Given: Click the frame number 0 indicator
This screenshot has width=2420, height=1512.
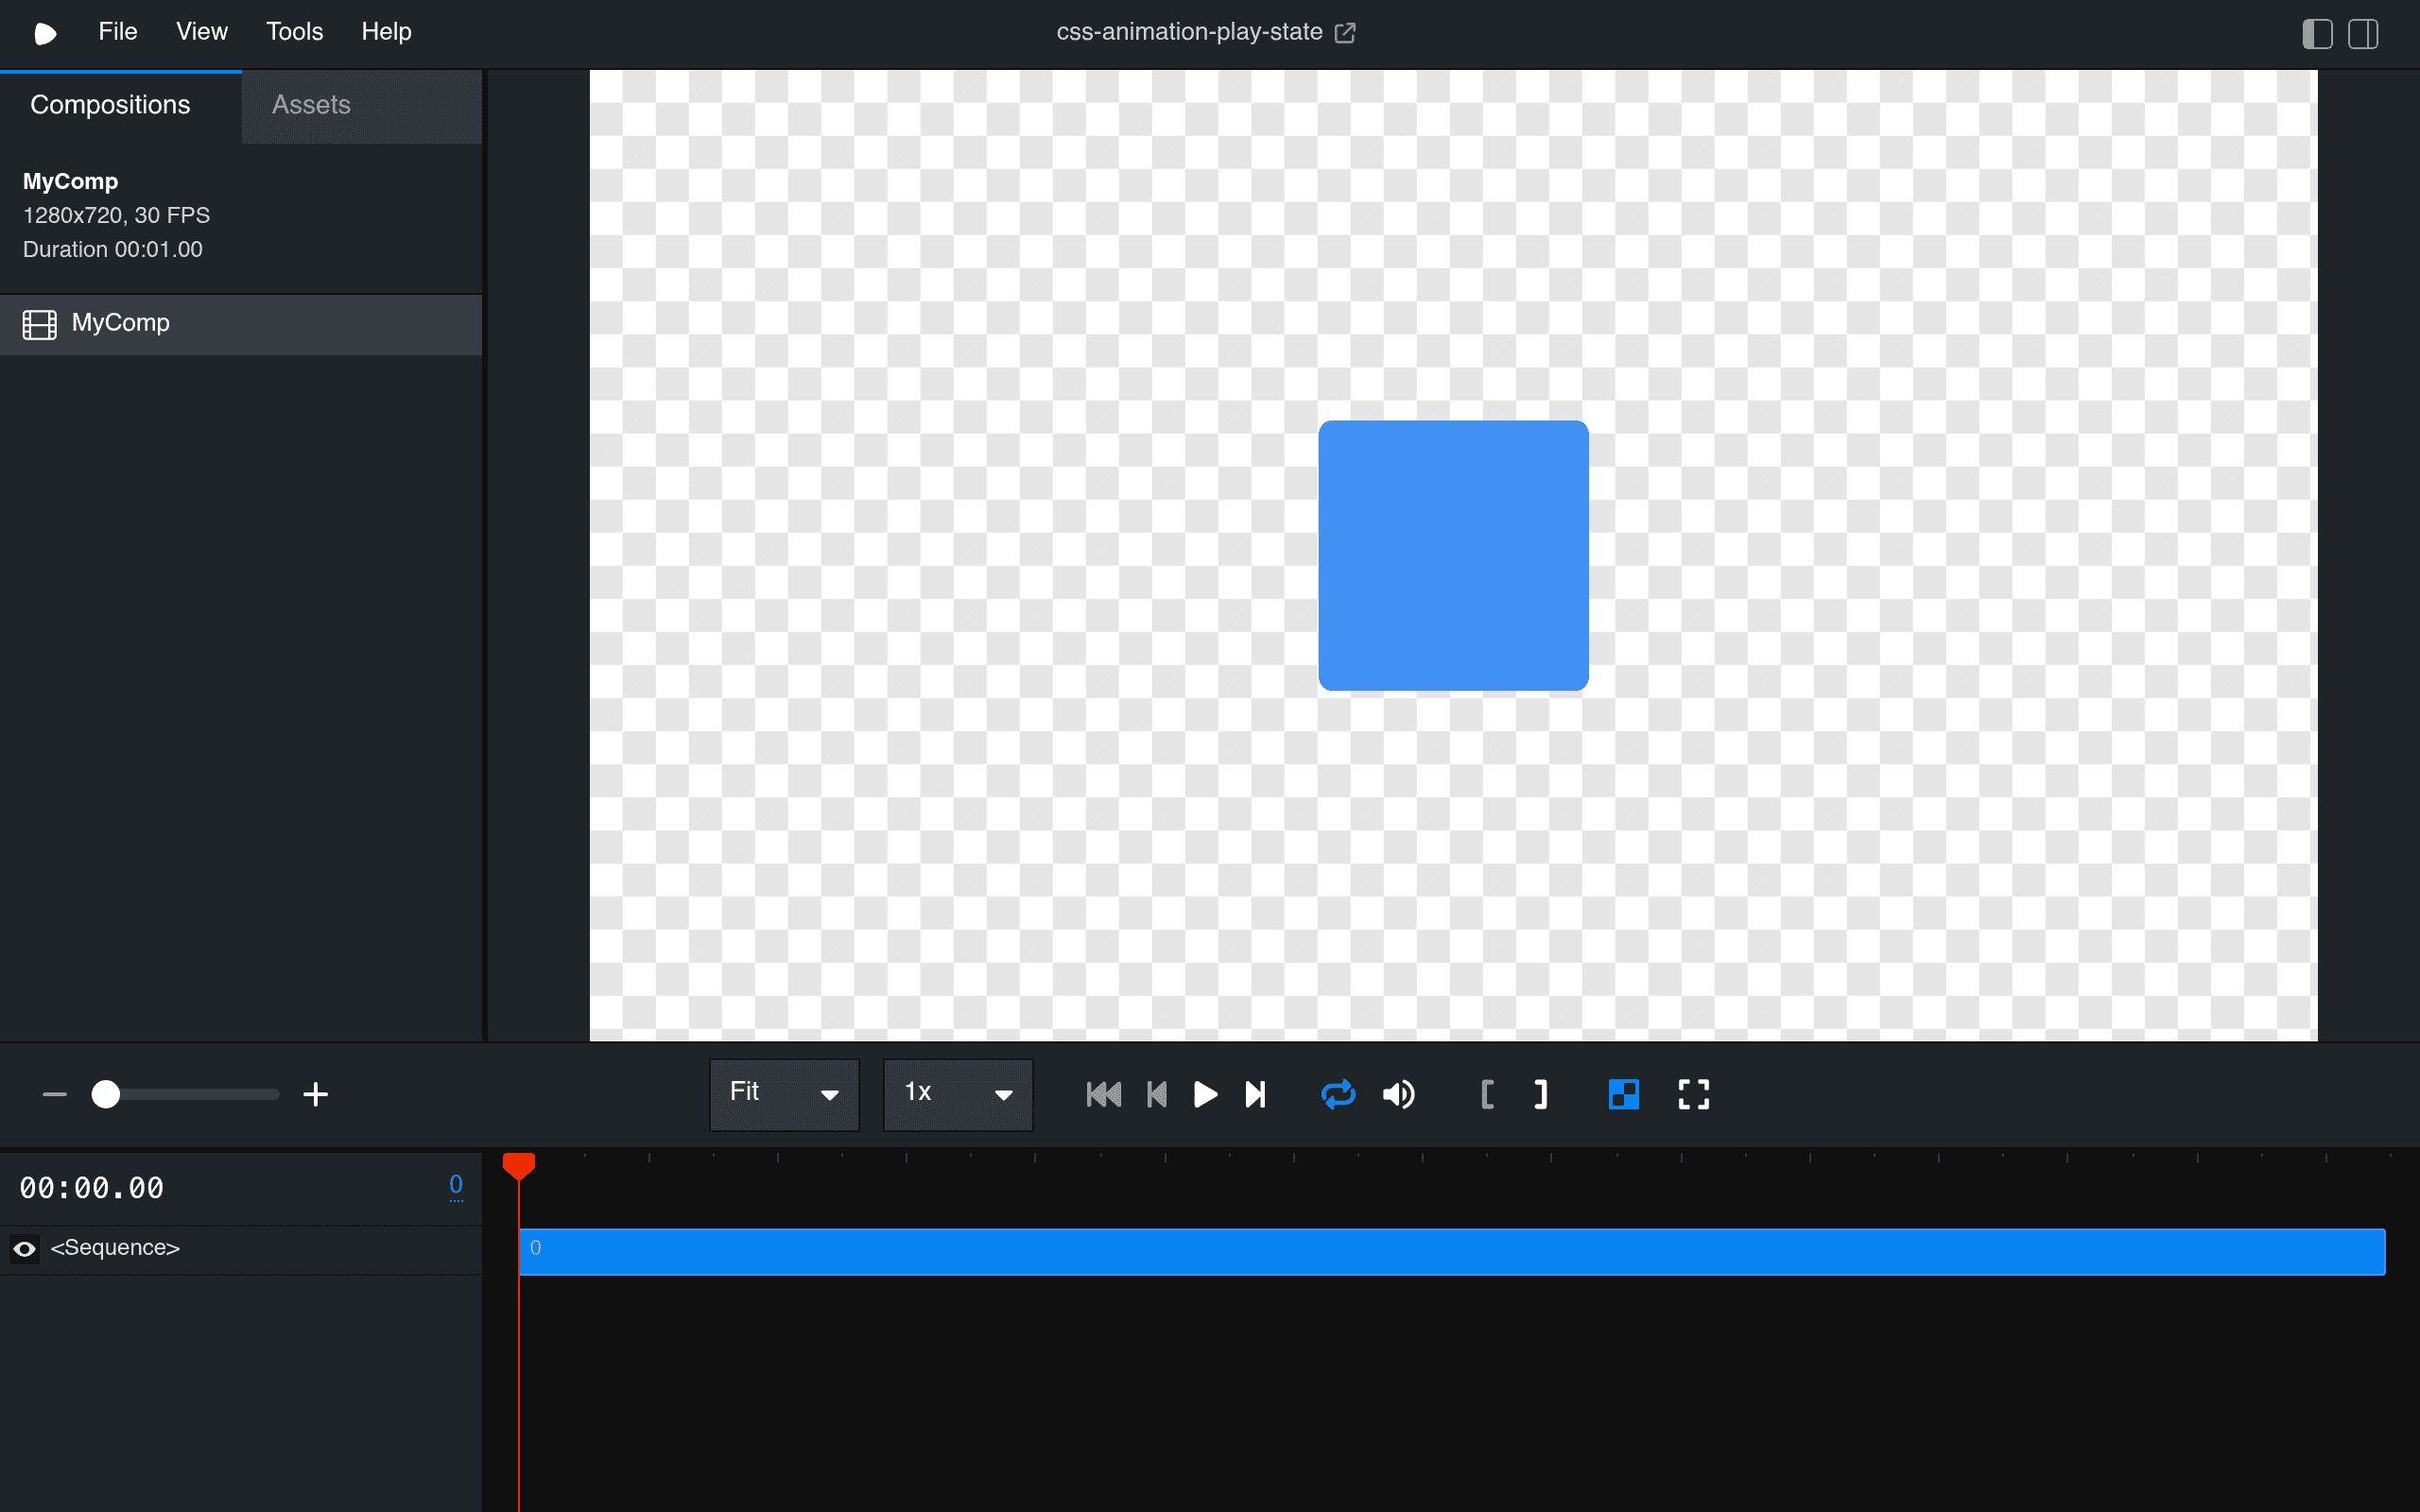Looking at the screenshot, I should click(x=456, y=1185).
